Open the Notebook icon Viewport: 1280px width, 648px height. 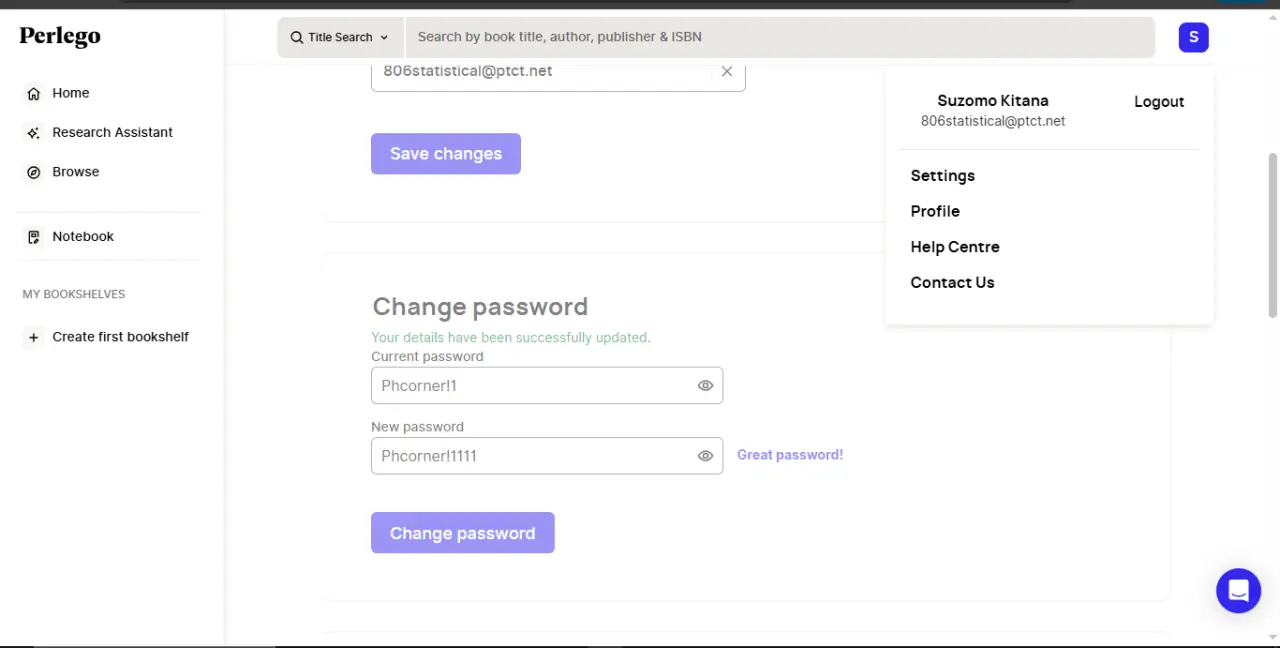[33, 237]
